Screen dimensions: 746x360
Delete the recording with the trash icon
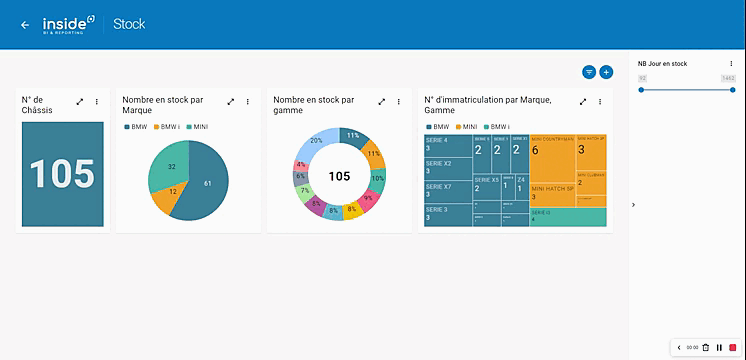[706, 348]
